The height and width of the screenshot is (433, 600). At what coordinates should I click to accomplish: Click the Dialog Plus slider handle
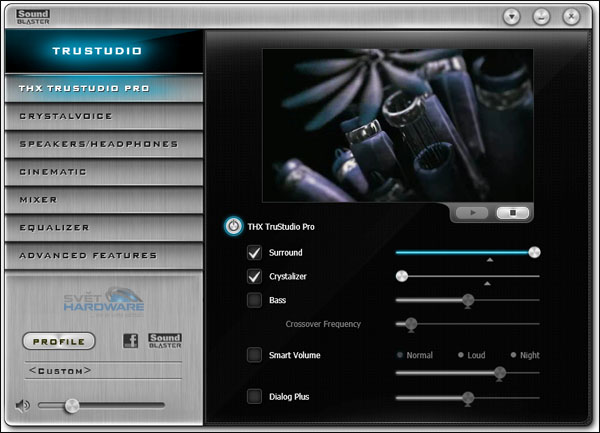click(x=468, y=399)
